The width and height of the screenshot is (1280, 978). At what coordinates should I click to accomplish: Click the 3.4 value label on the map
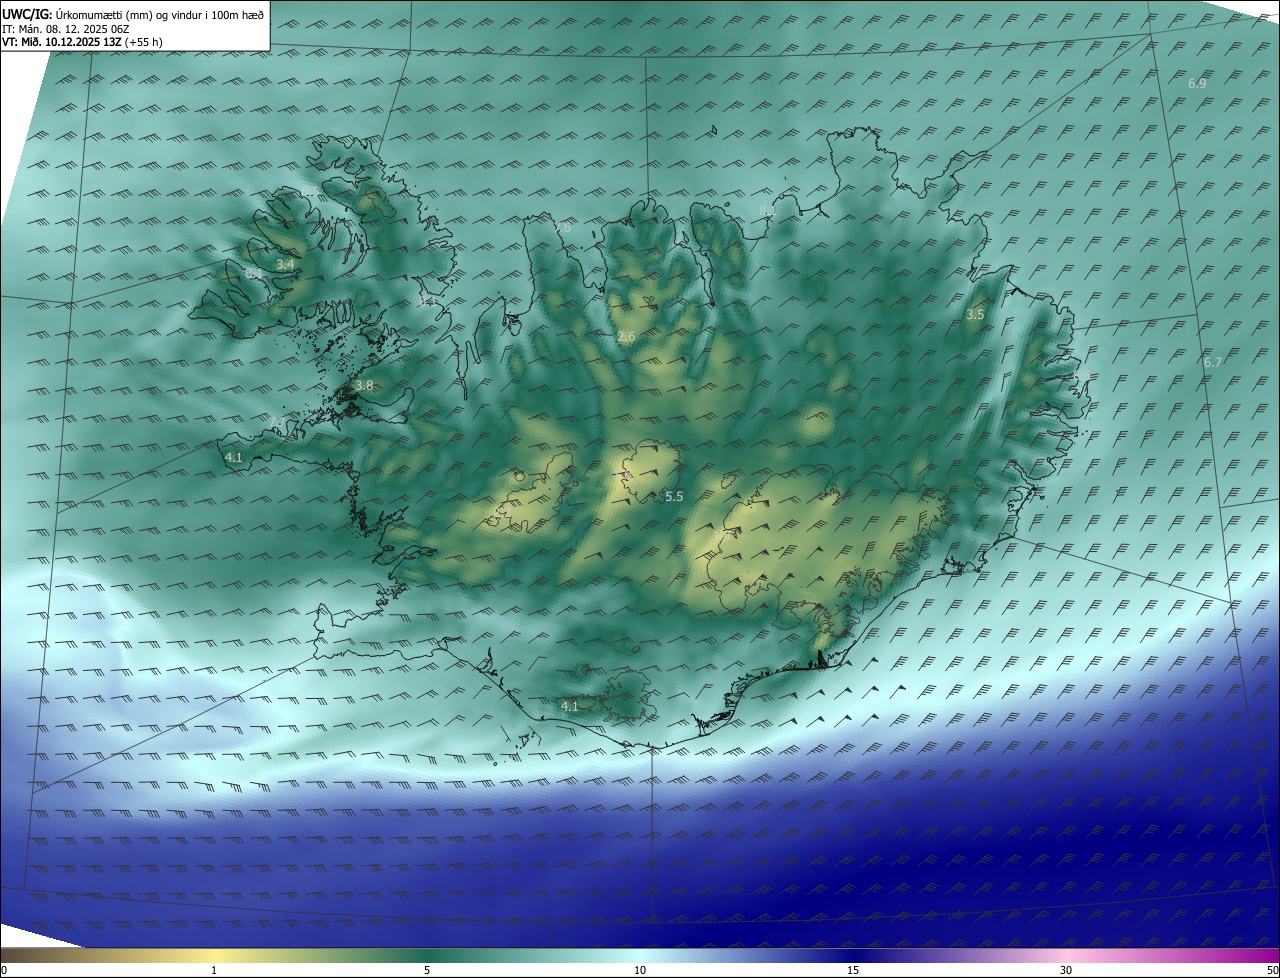[285, 265]
